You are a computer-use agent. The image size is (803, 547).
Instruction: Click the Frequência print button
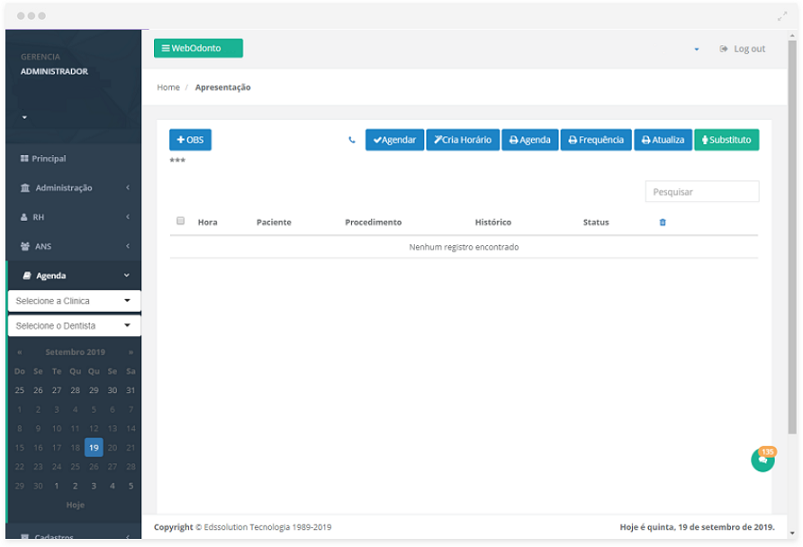click(x=596, y=140)
